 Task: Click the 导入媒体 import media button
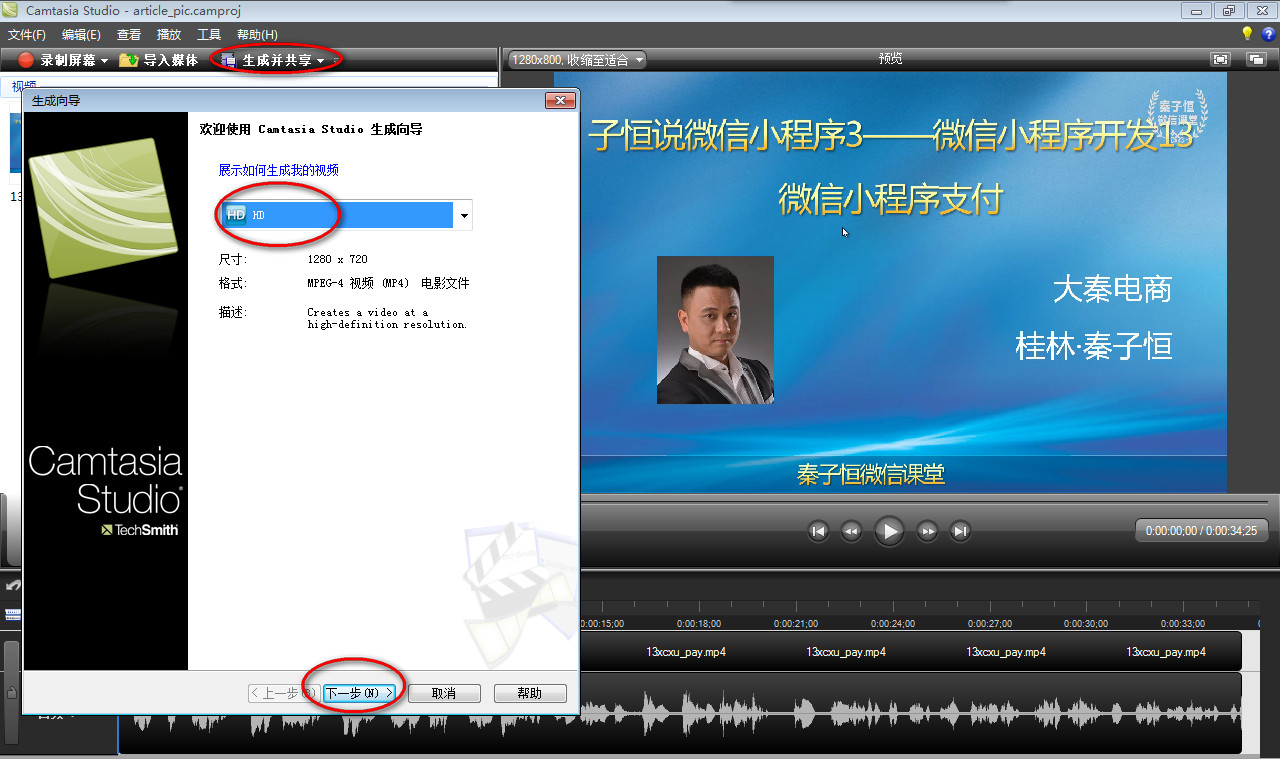pos(159,60)
